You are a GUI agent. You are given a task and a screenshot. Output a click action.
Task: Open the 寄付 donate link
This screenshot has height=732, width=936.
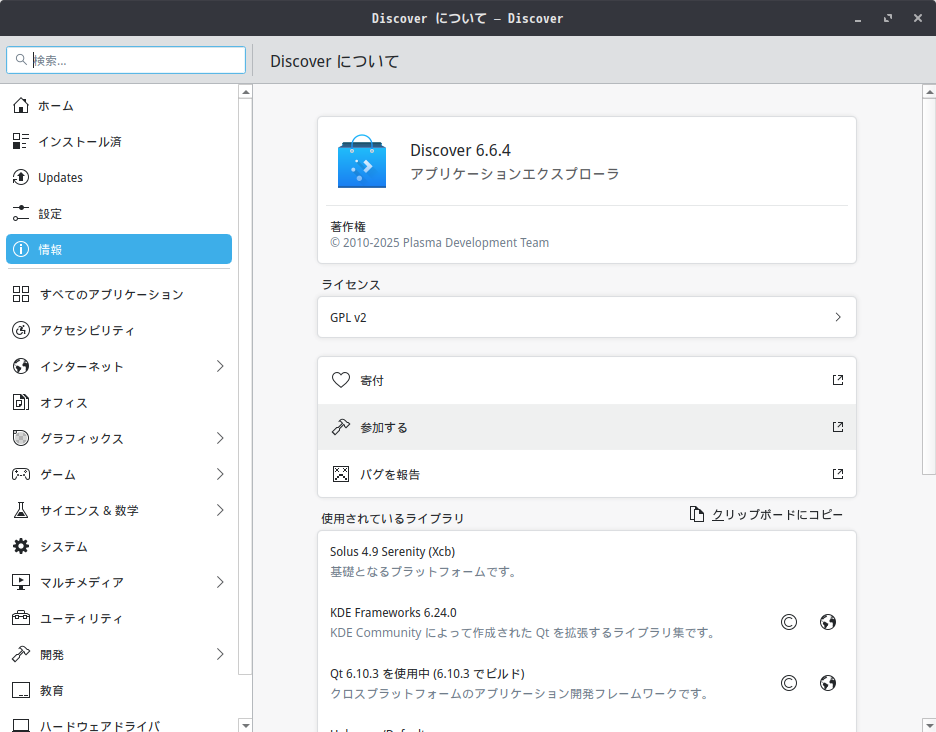click(587, 380)
